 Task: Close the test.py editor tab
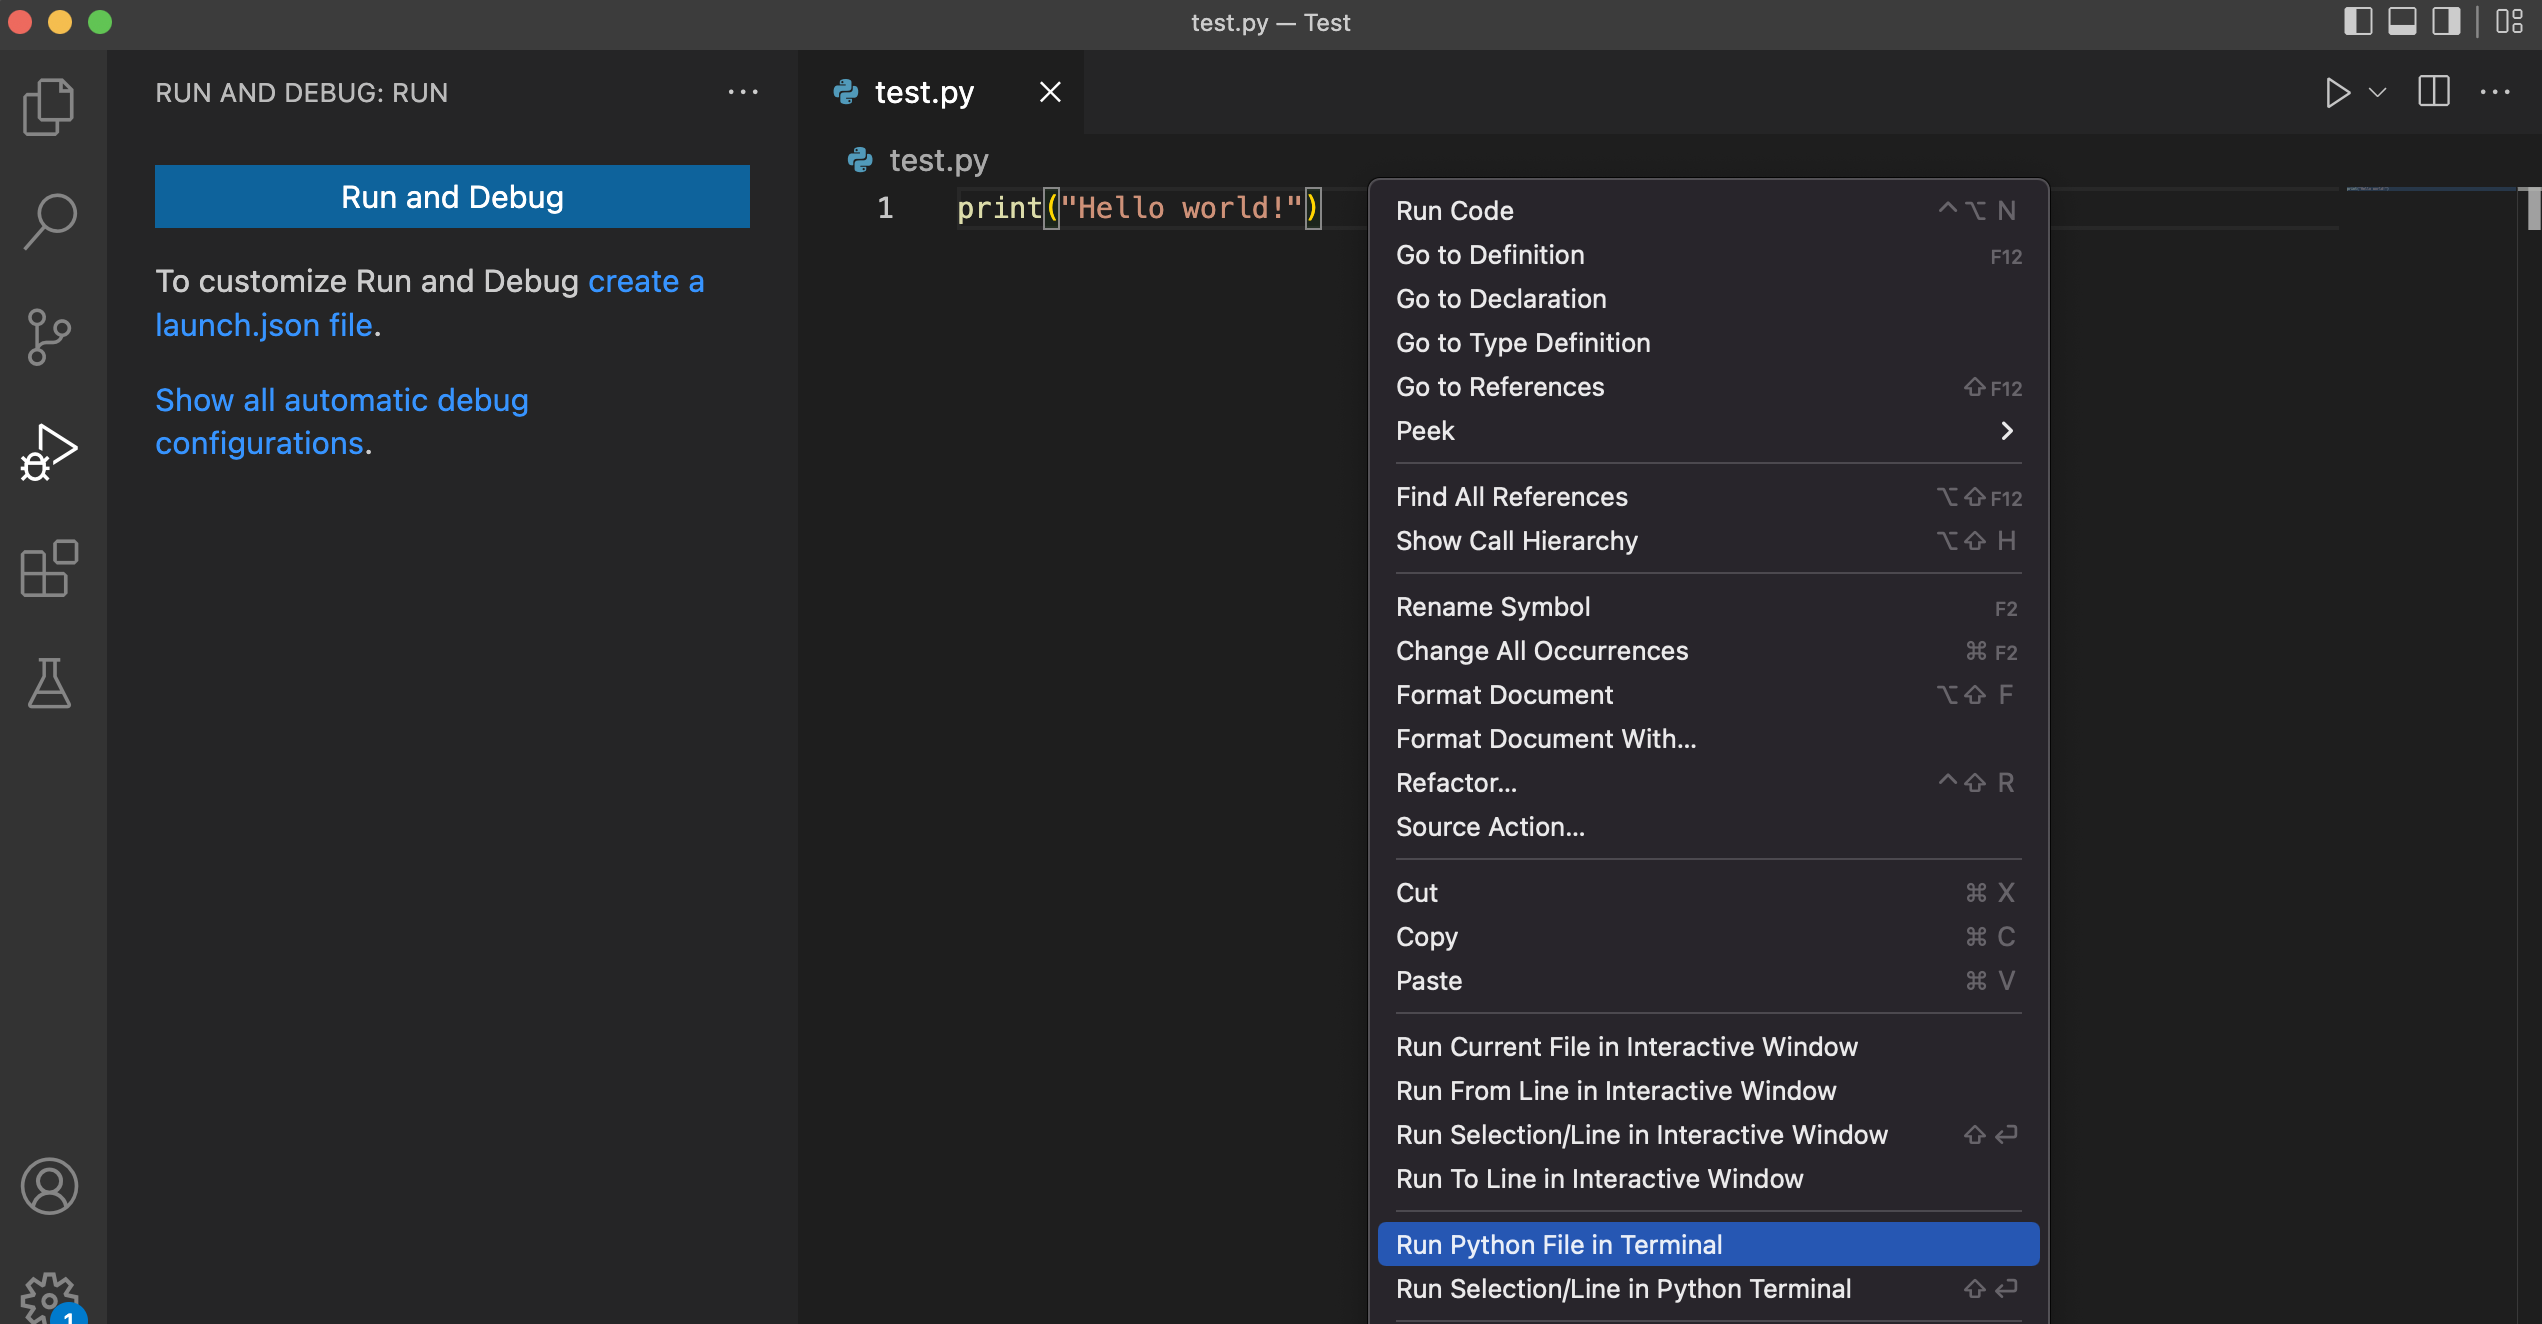coord(1050,92)
